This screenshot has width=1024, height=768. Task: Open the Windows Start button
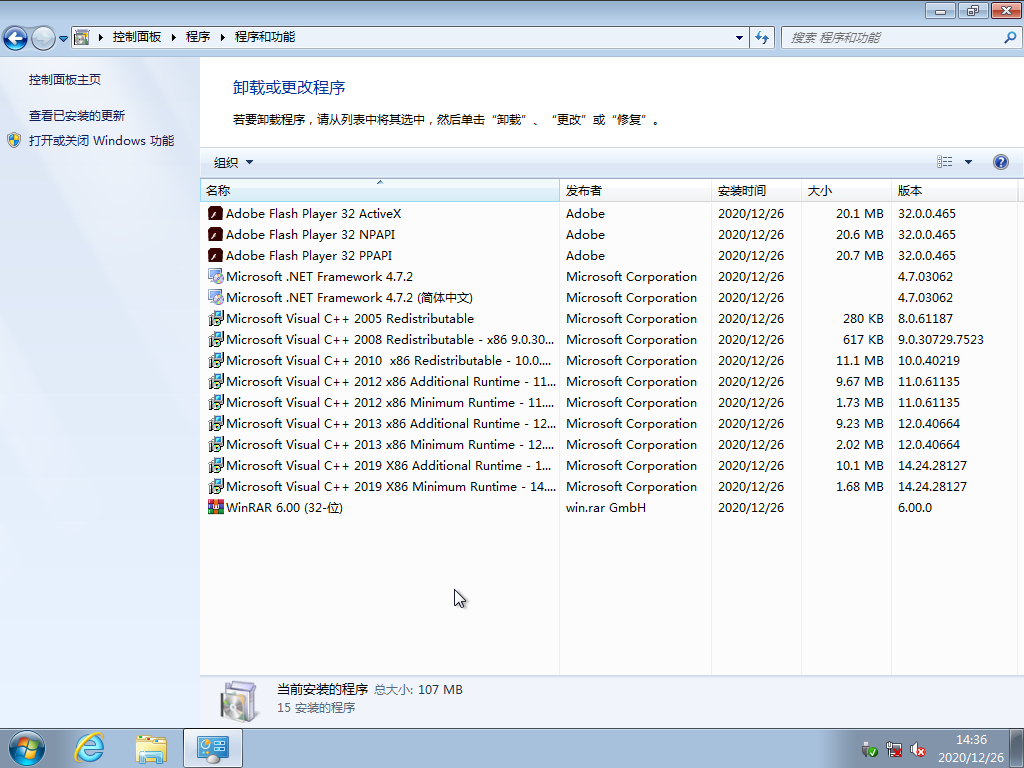point(27,748)
